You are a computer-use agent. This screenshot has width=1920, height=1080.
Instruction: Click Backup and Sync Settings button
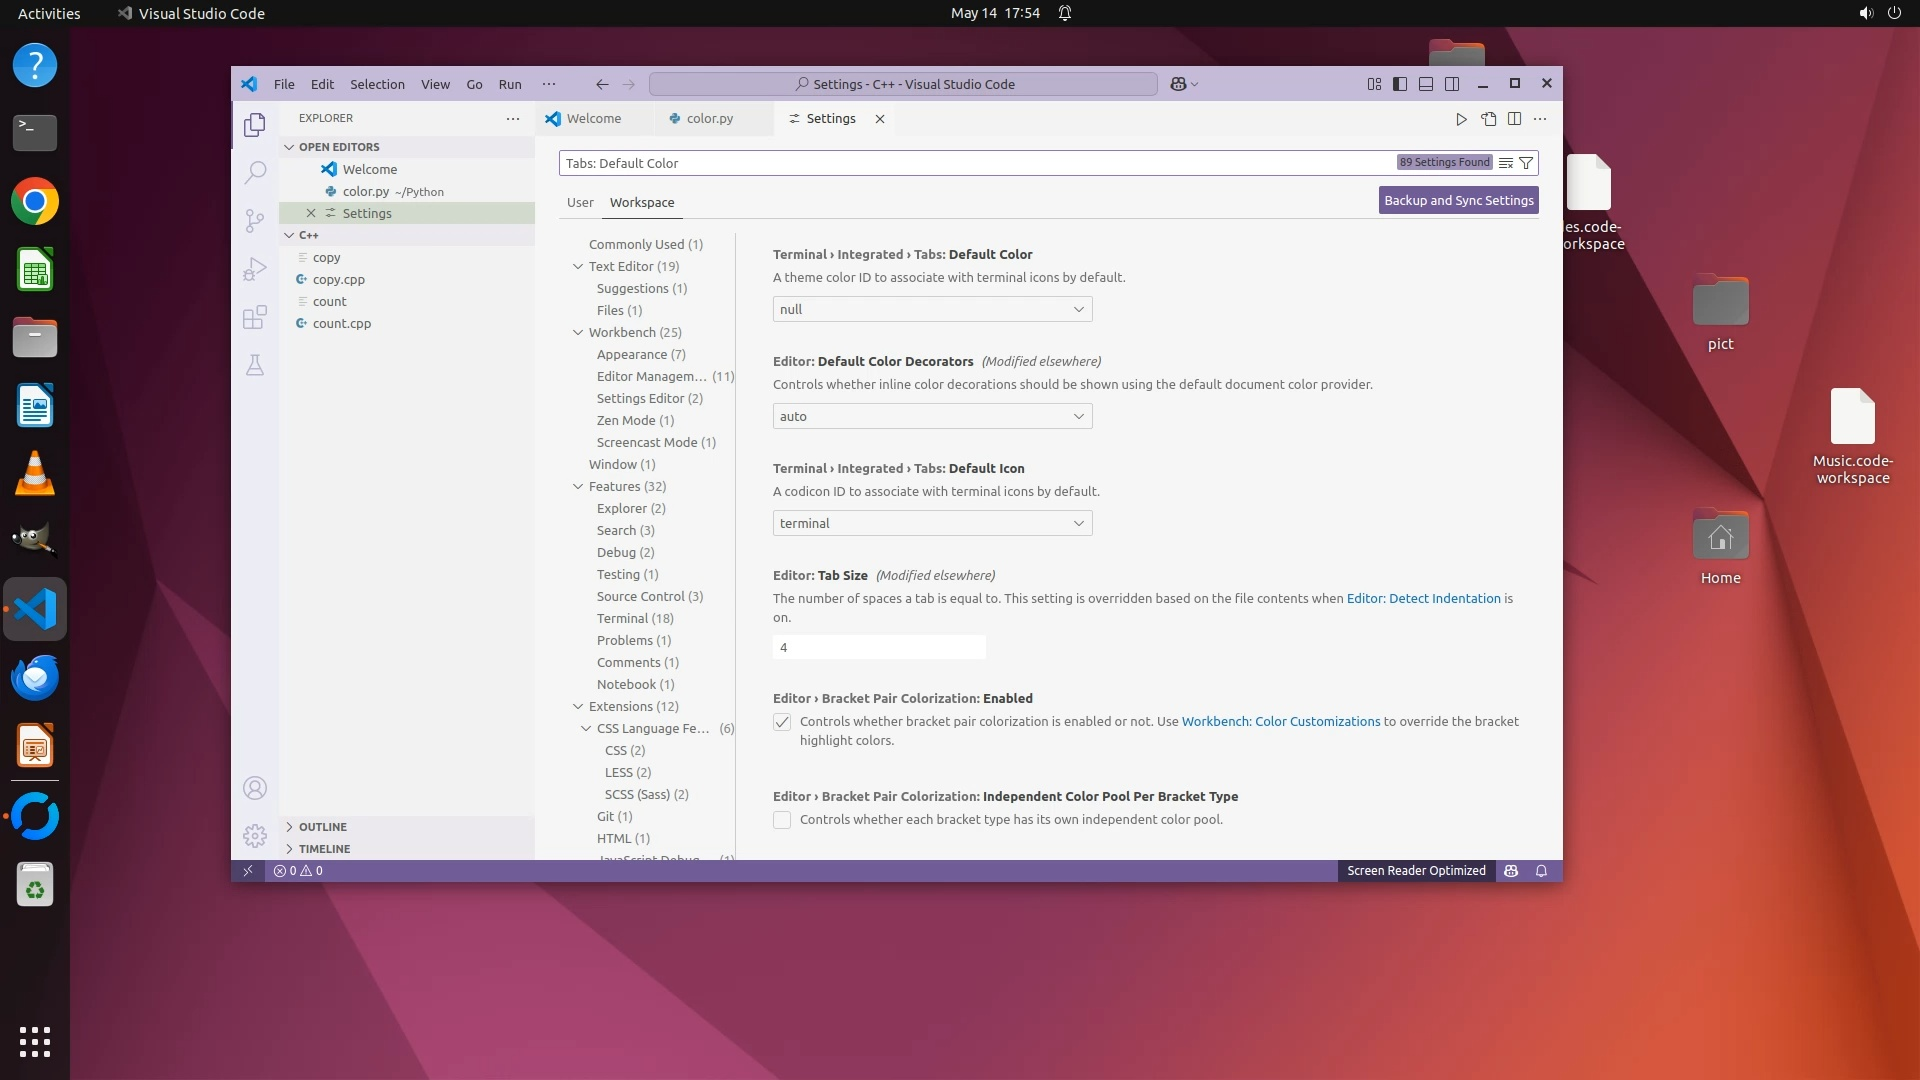click(x=1458, y=200)
